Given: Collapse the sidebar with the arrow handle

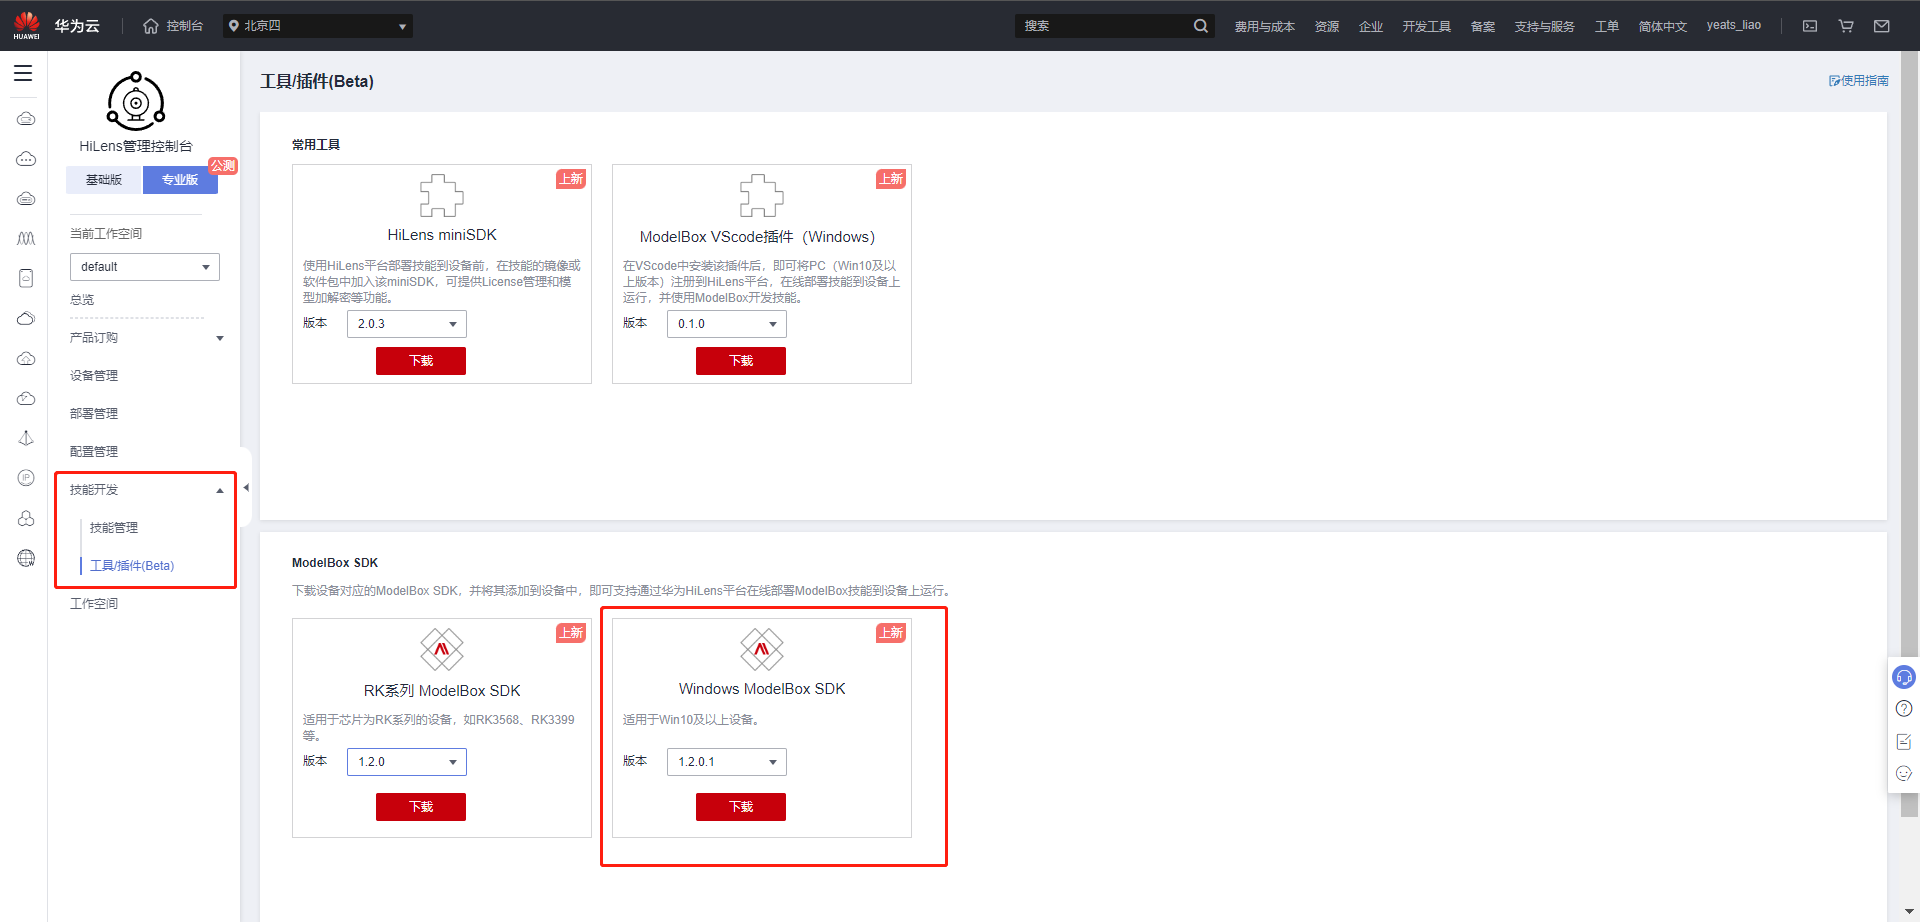Looking at the screenshot, I should coord(246,488).
